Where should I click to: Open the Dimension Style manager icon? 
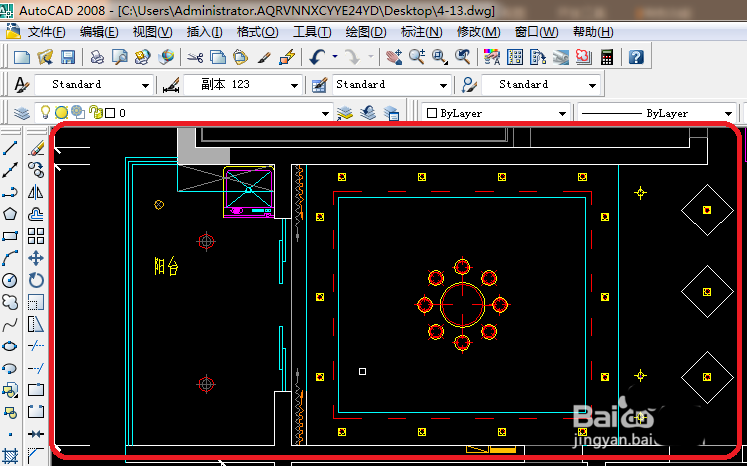pos(171,85)
